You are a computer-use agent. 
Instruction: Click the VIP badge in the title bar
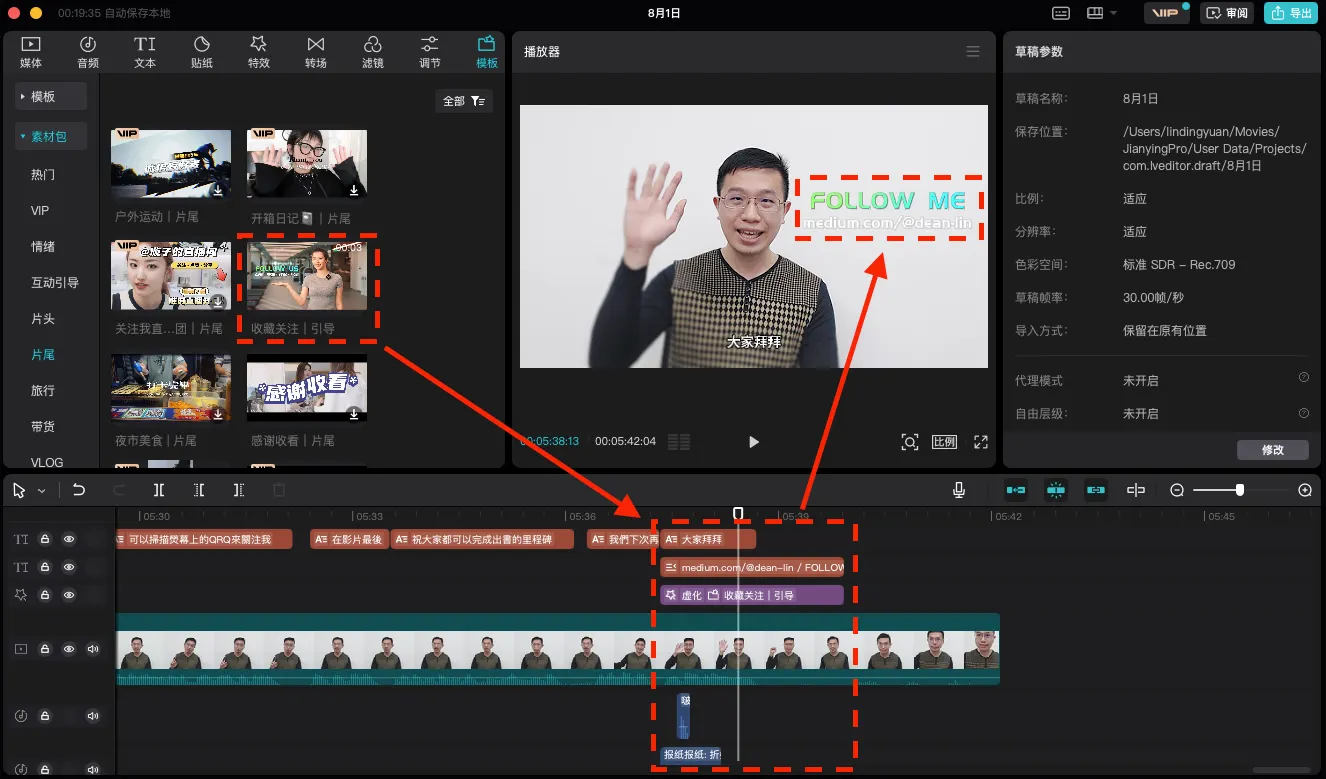[1166, 13]
